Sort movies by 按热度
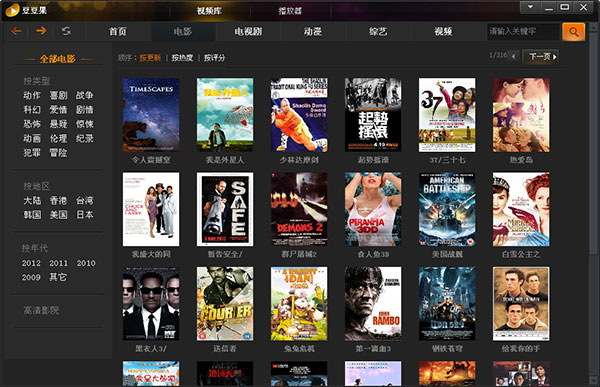This screenshot has width=600, height=387. (182, 58)
